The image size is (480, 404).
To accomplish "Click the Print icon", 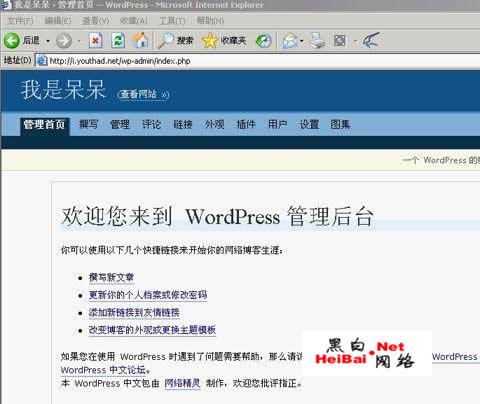I will [317, 41].
